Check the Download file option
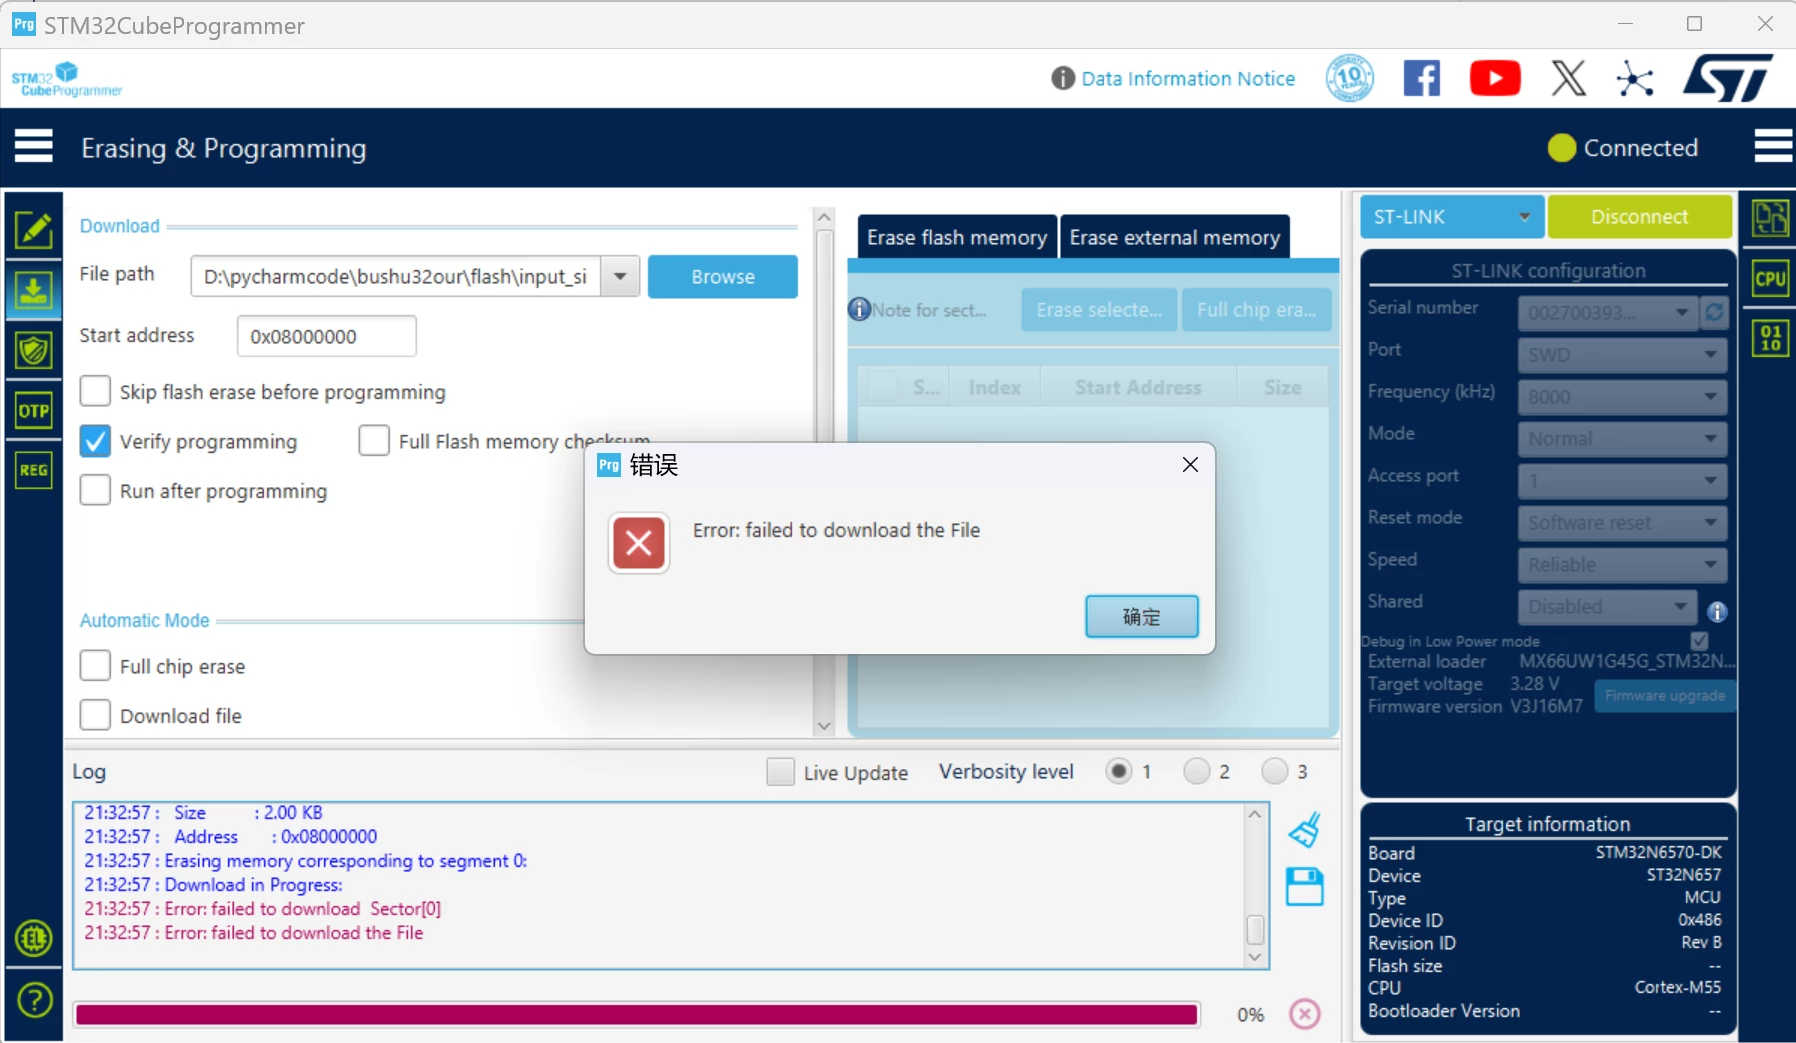Screen dimensions: 1796x1043 pos(95,715)
